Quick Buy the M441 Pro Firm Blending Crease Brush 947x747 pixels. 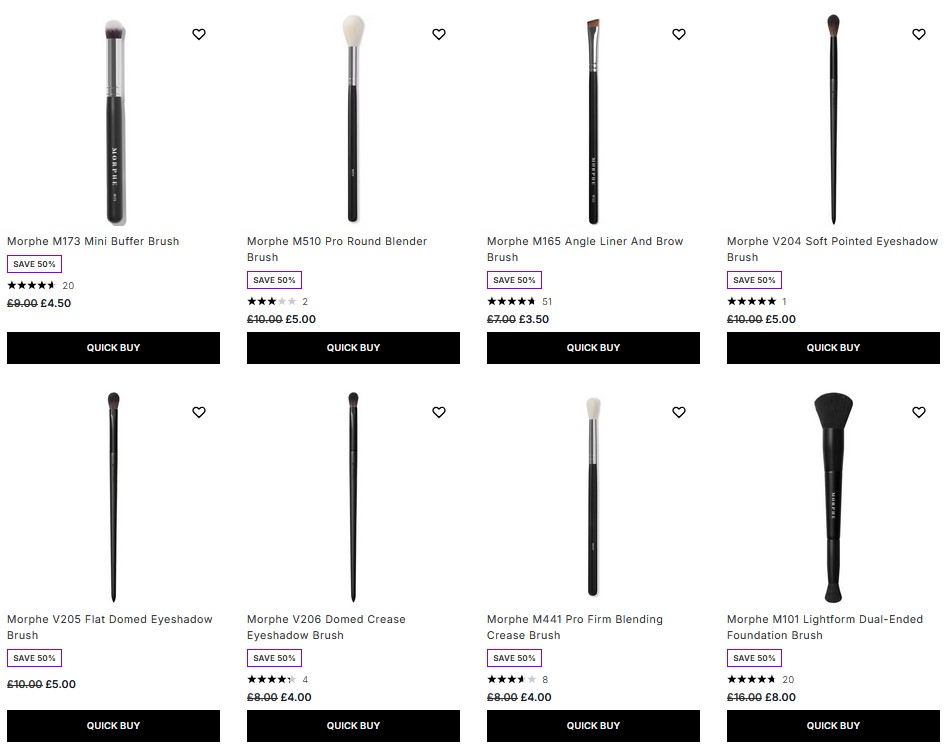[592, 726]
